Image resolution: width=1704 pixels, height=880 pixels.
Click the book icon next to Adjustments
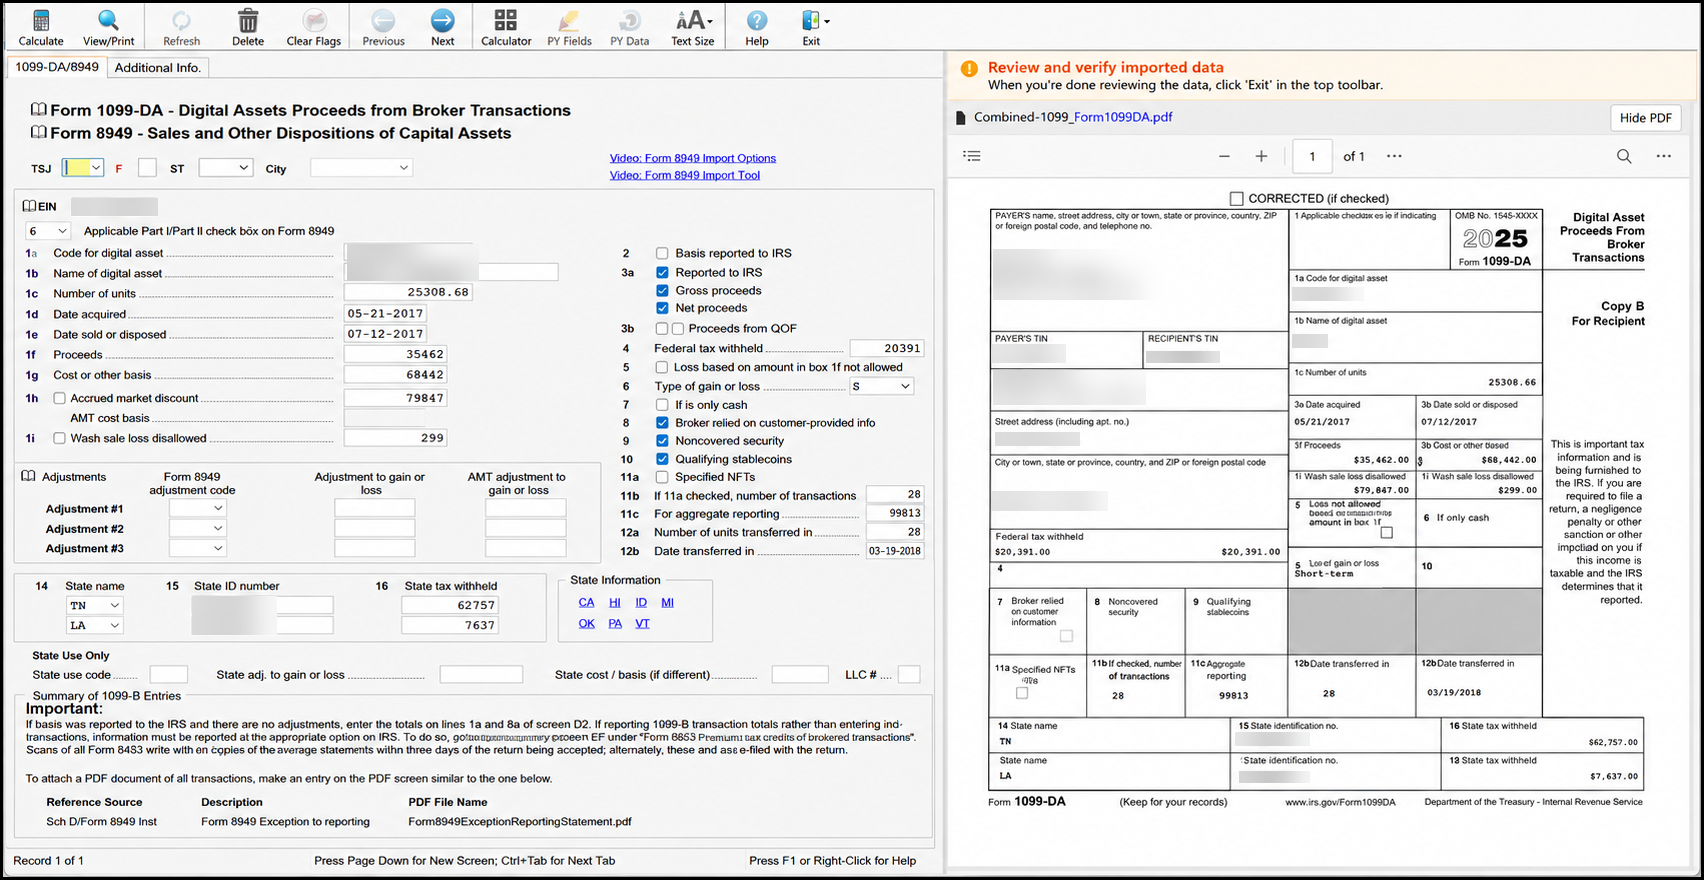coord(29,477)
